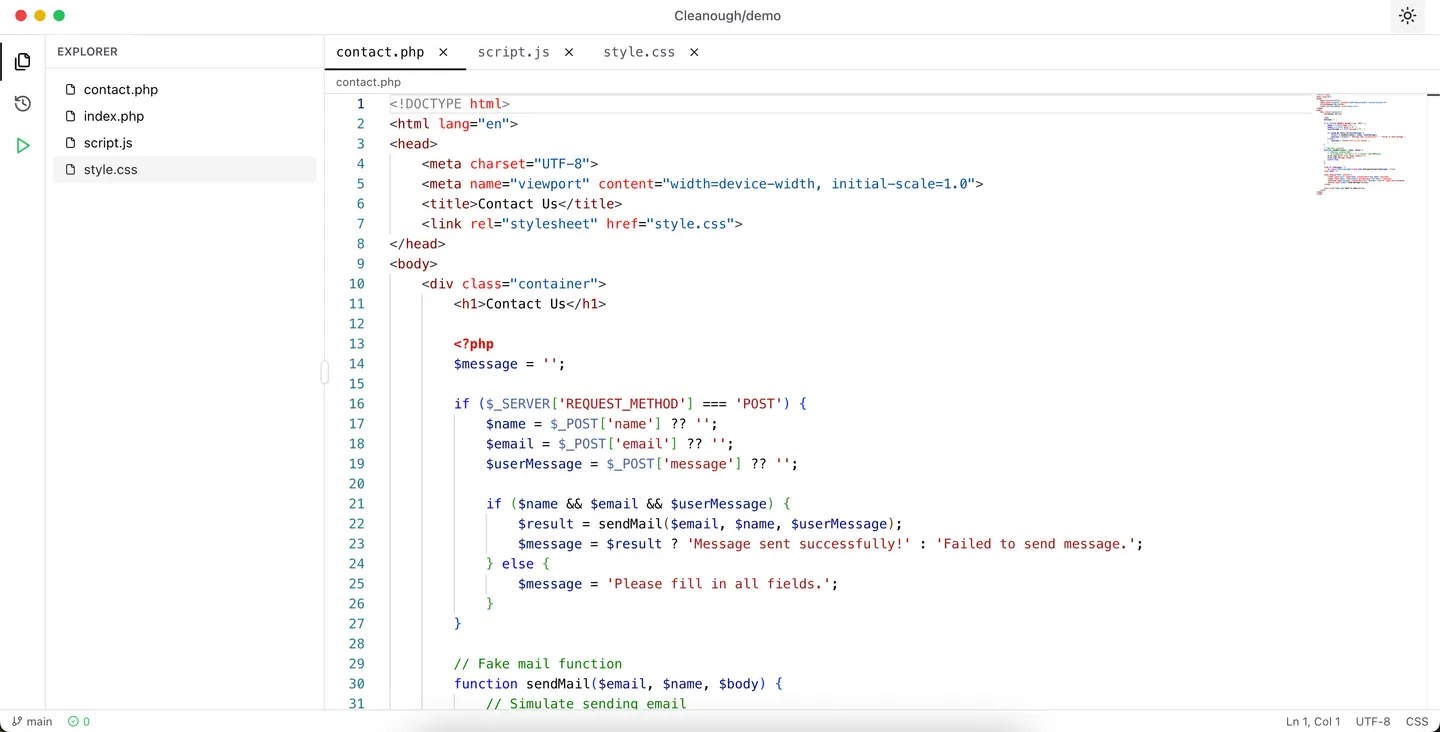The width and height of the screenshot is (1440, 732).
Task: Click the class="container" attribute text
Action: [530, 284]
